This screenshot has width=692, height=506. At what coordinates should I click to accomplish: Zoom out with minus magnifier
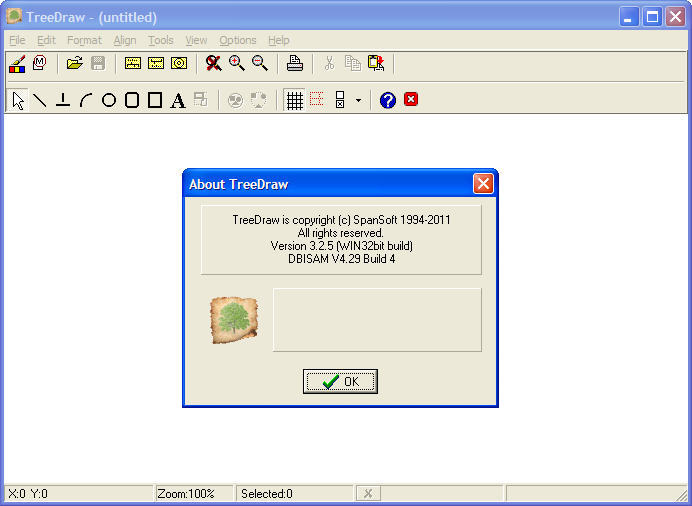click(260, 63)
